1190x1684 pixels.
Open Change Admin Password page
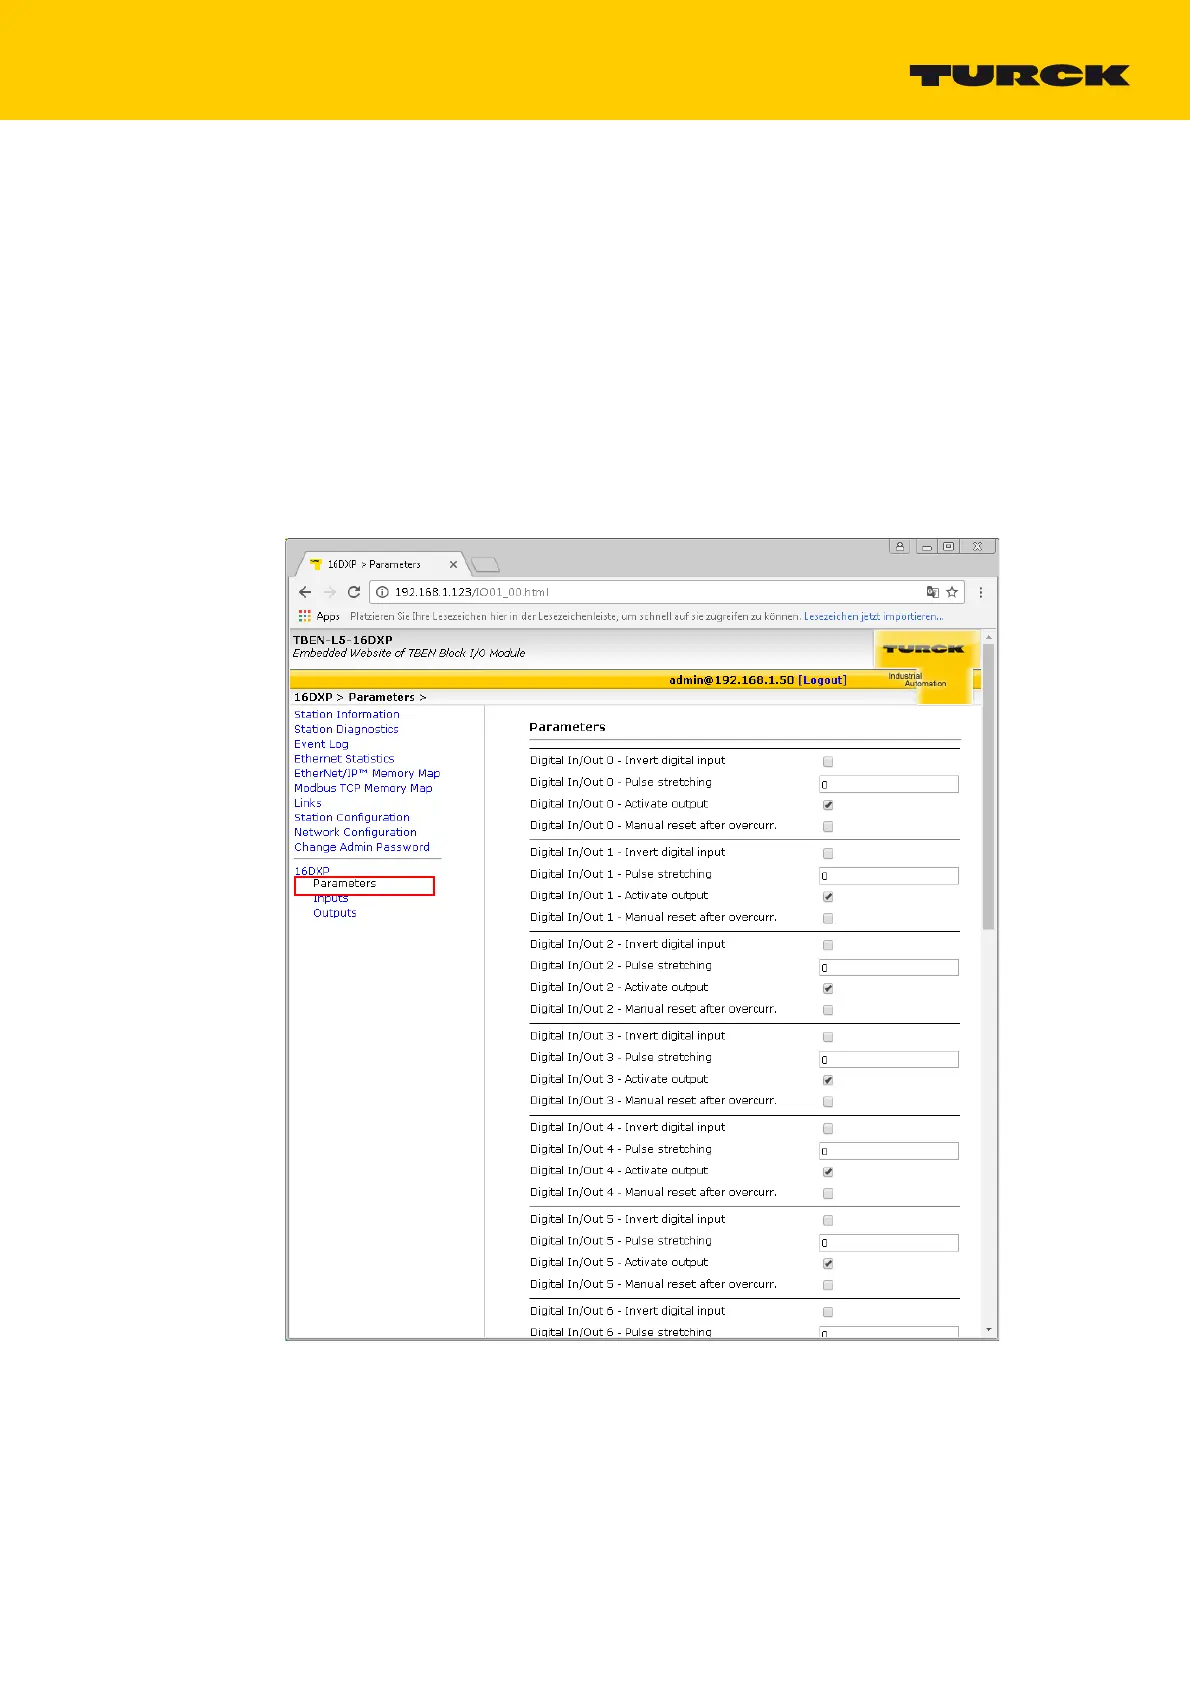click(x=362, y=847)
